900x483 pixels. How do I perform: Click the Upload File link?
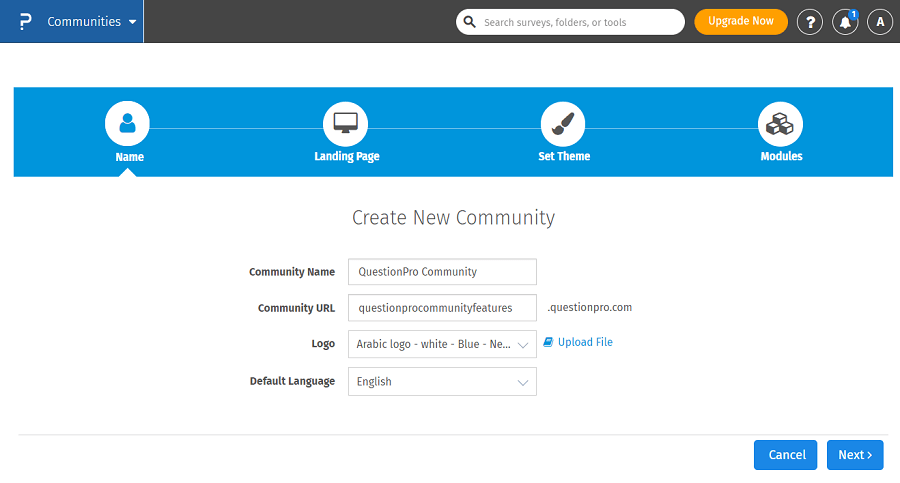[584, 342]
